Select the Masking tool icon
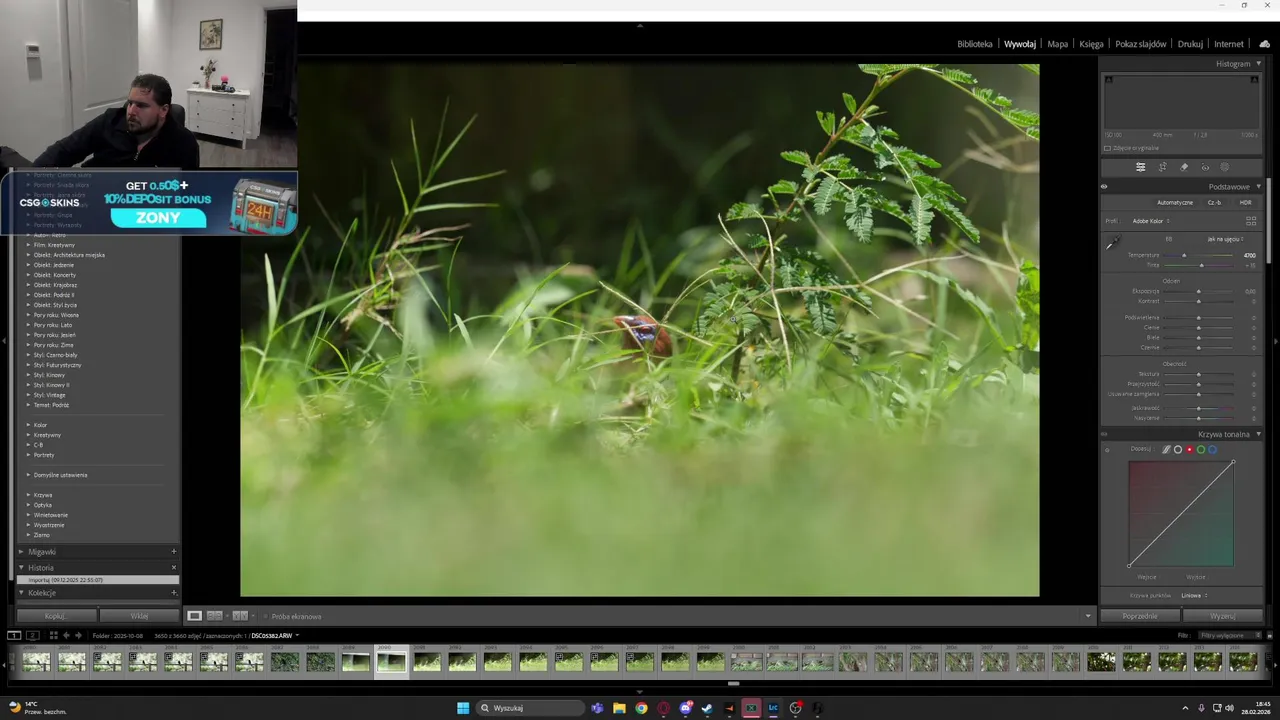 1225,167
